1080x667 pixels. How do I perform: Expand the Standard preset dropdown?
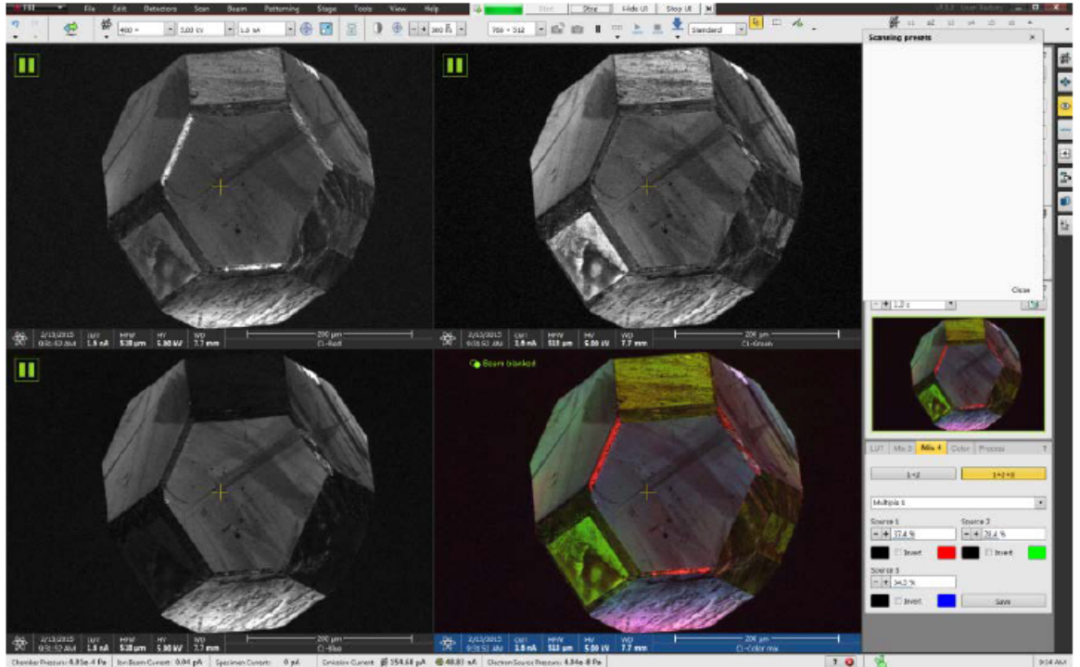[x=741, y=29]
